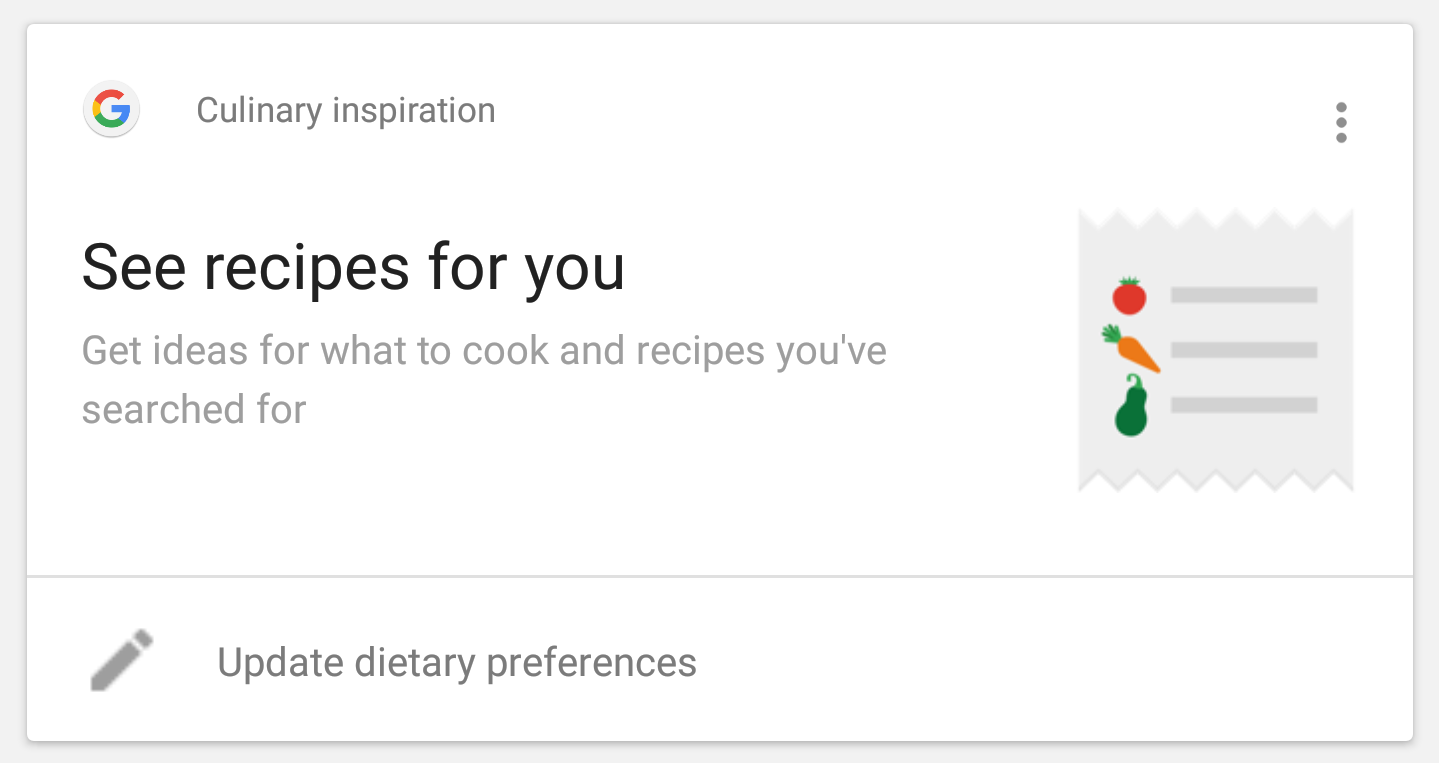Click the pencil edit icon
1439x763 pixels.
[x=122, y=660]
